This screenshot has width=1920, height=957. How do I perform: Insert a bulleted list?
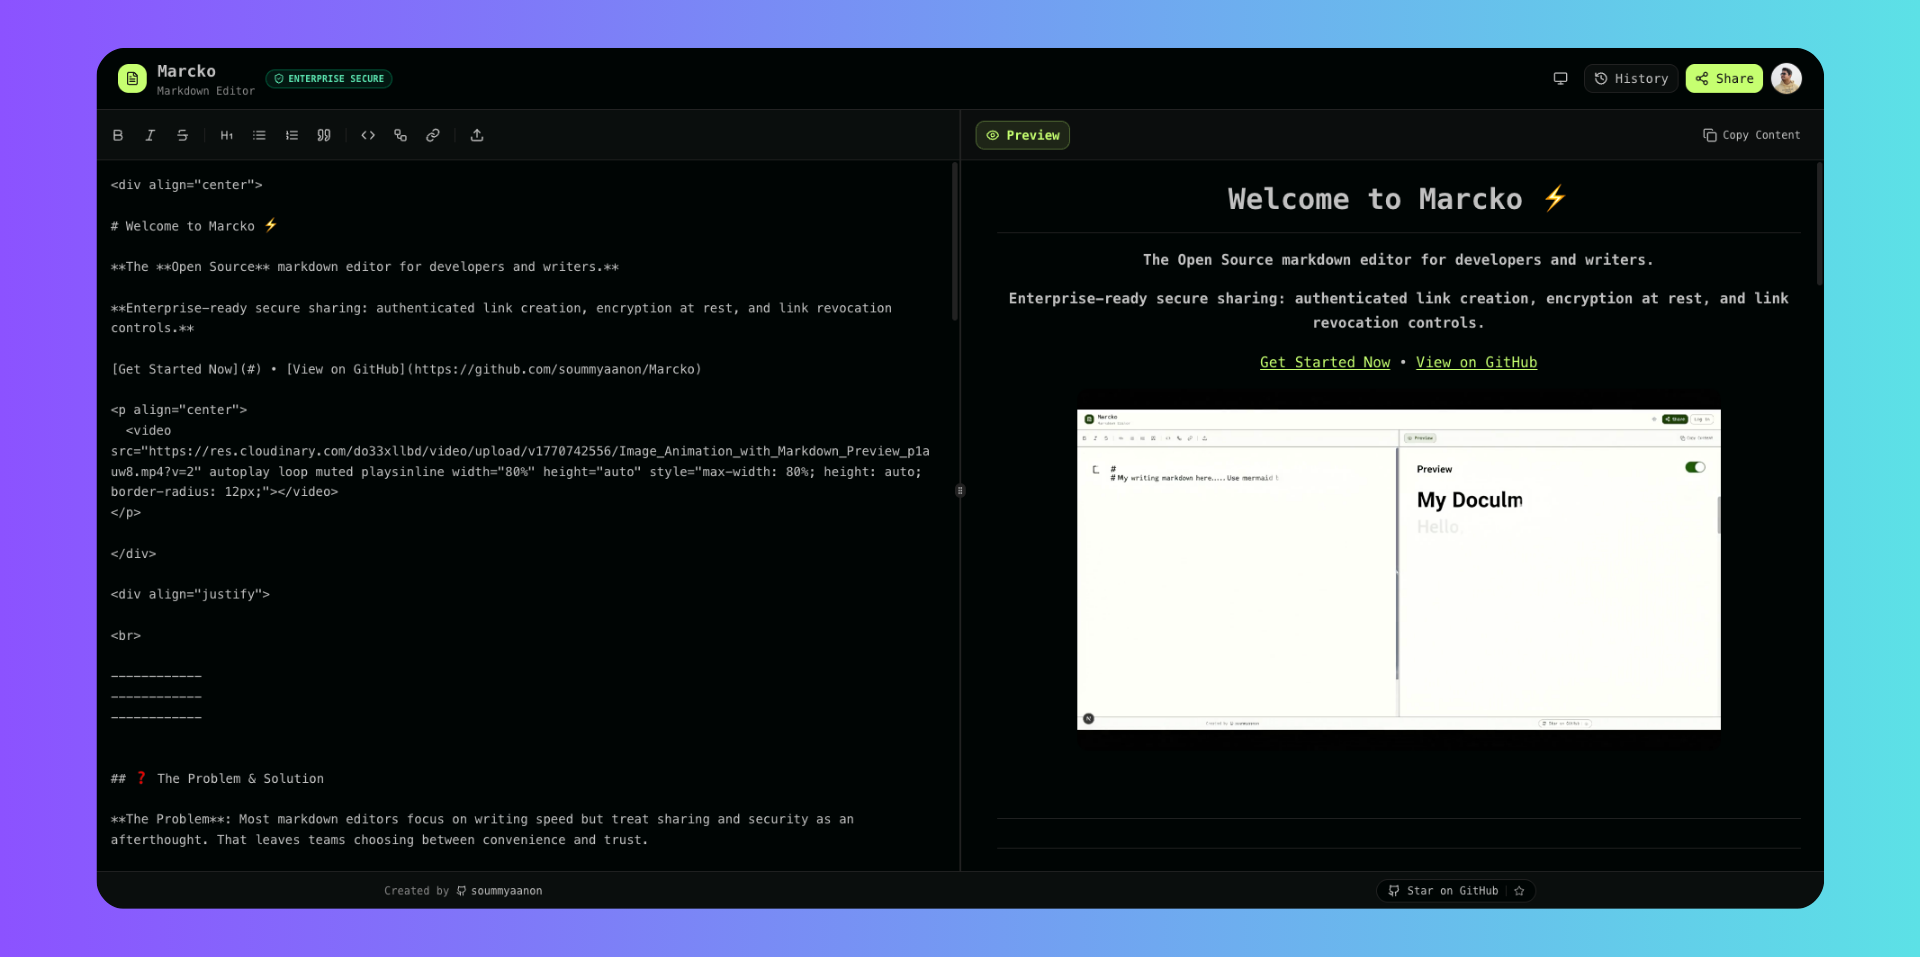click(x=259, y=135)
